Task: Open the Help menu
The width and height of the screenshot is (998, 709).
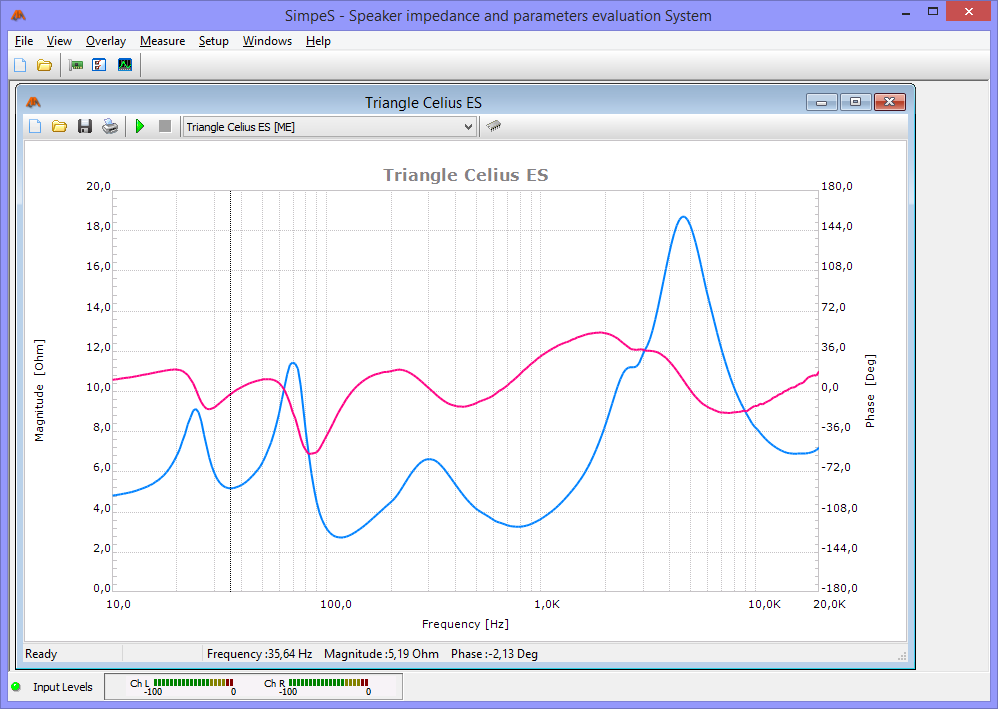Action: point(318,41)
